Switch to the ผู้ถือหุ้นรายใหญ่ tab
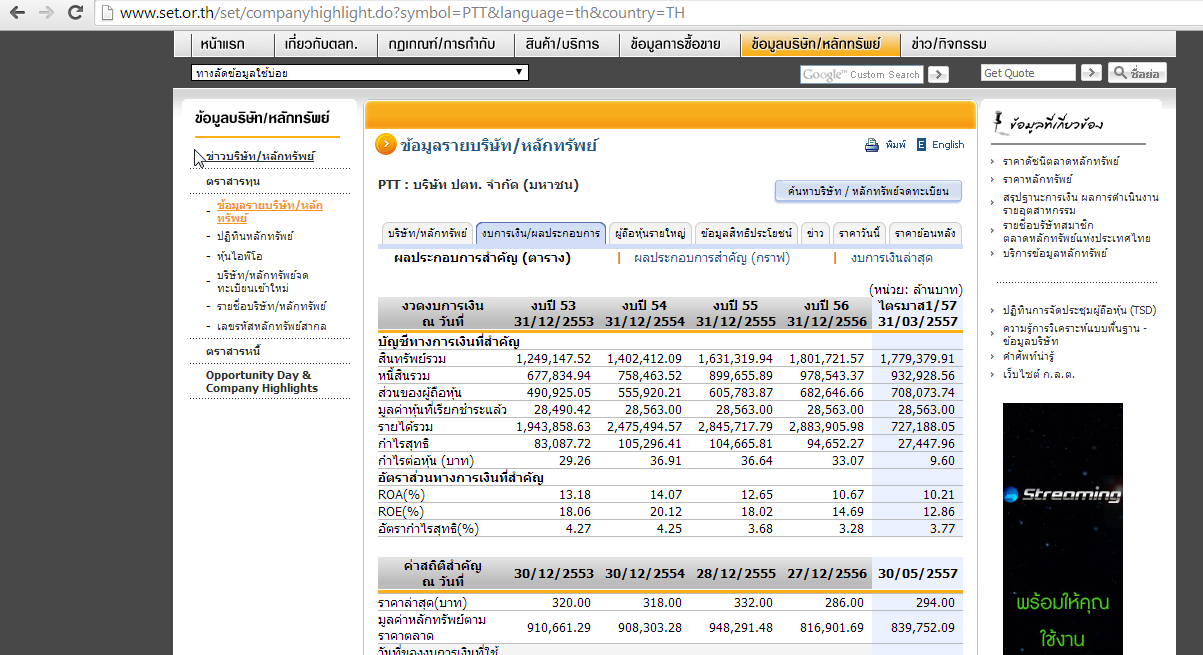1203x655 pixels. 650,233
